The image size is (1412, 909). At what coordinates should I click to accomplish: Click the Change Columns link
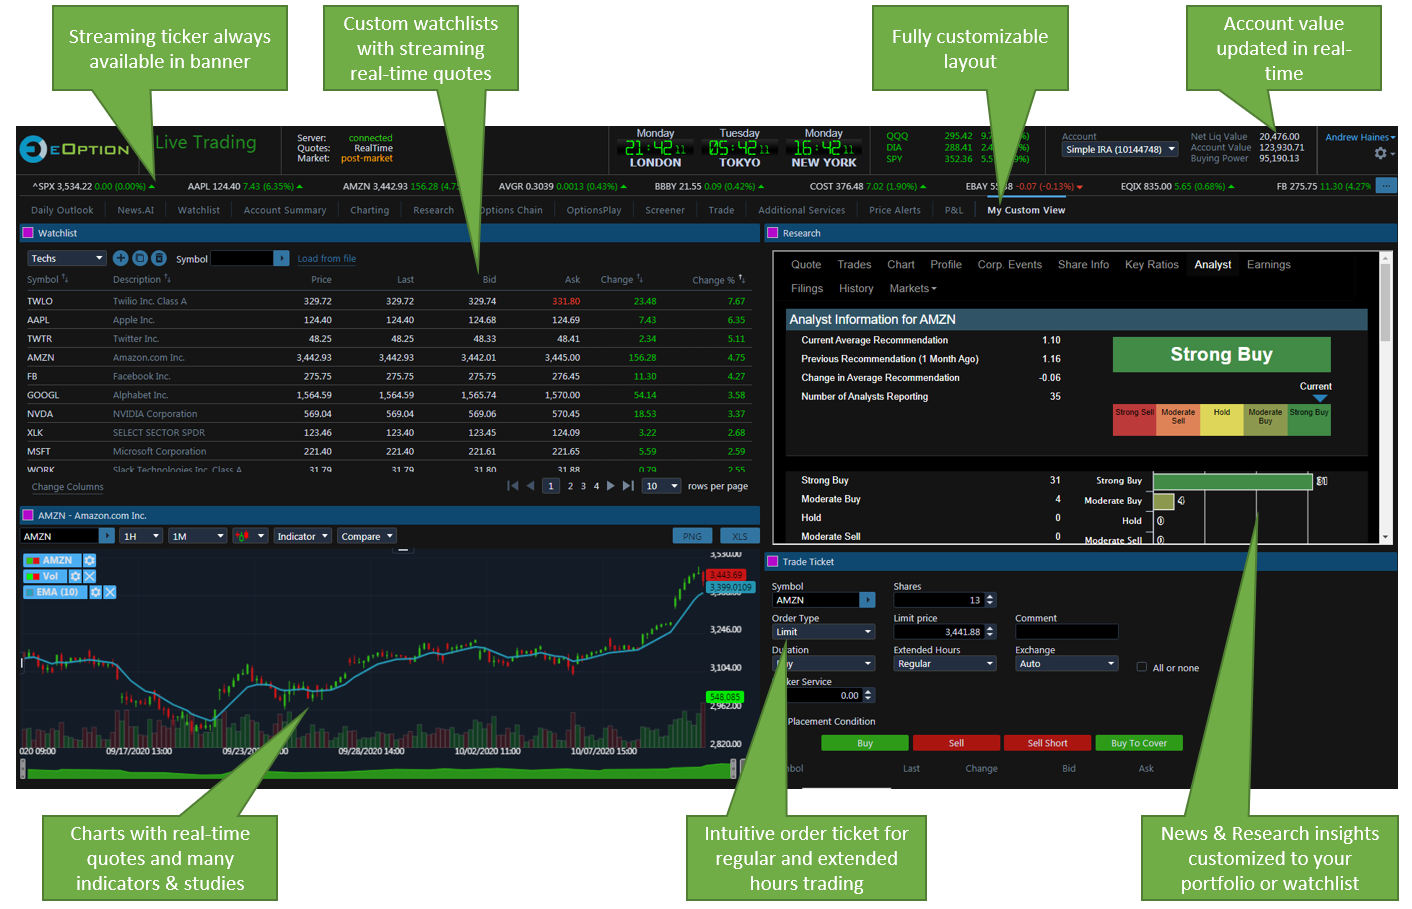point(67,487)
